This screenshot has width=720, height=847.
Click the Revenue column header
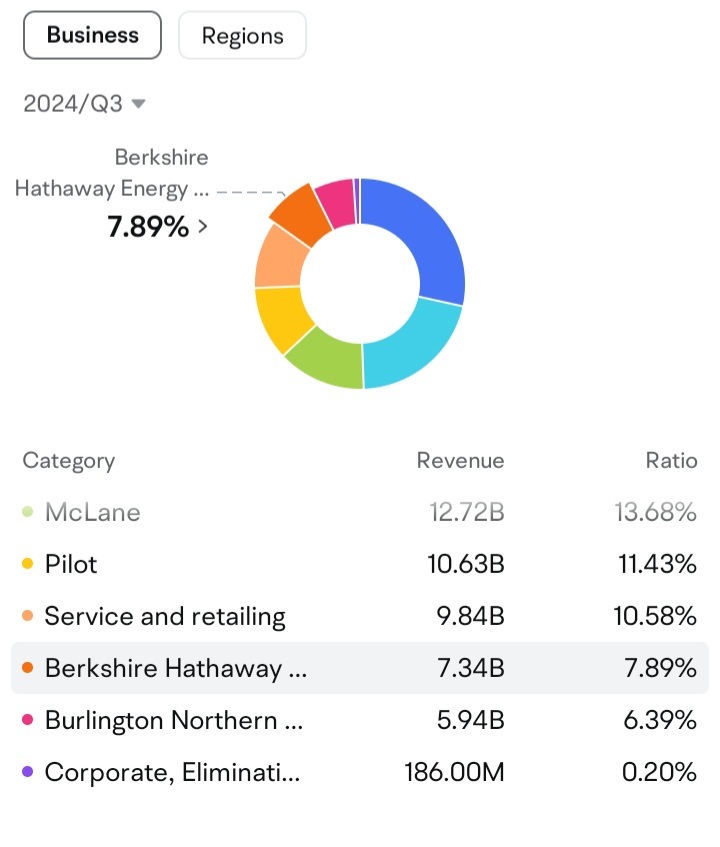(x=460, y=461)
